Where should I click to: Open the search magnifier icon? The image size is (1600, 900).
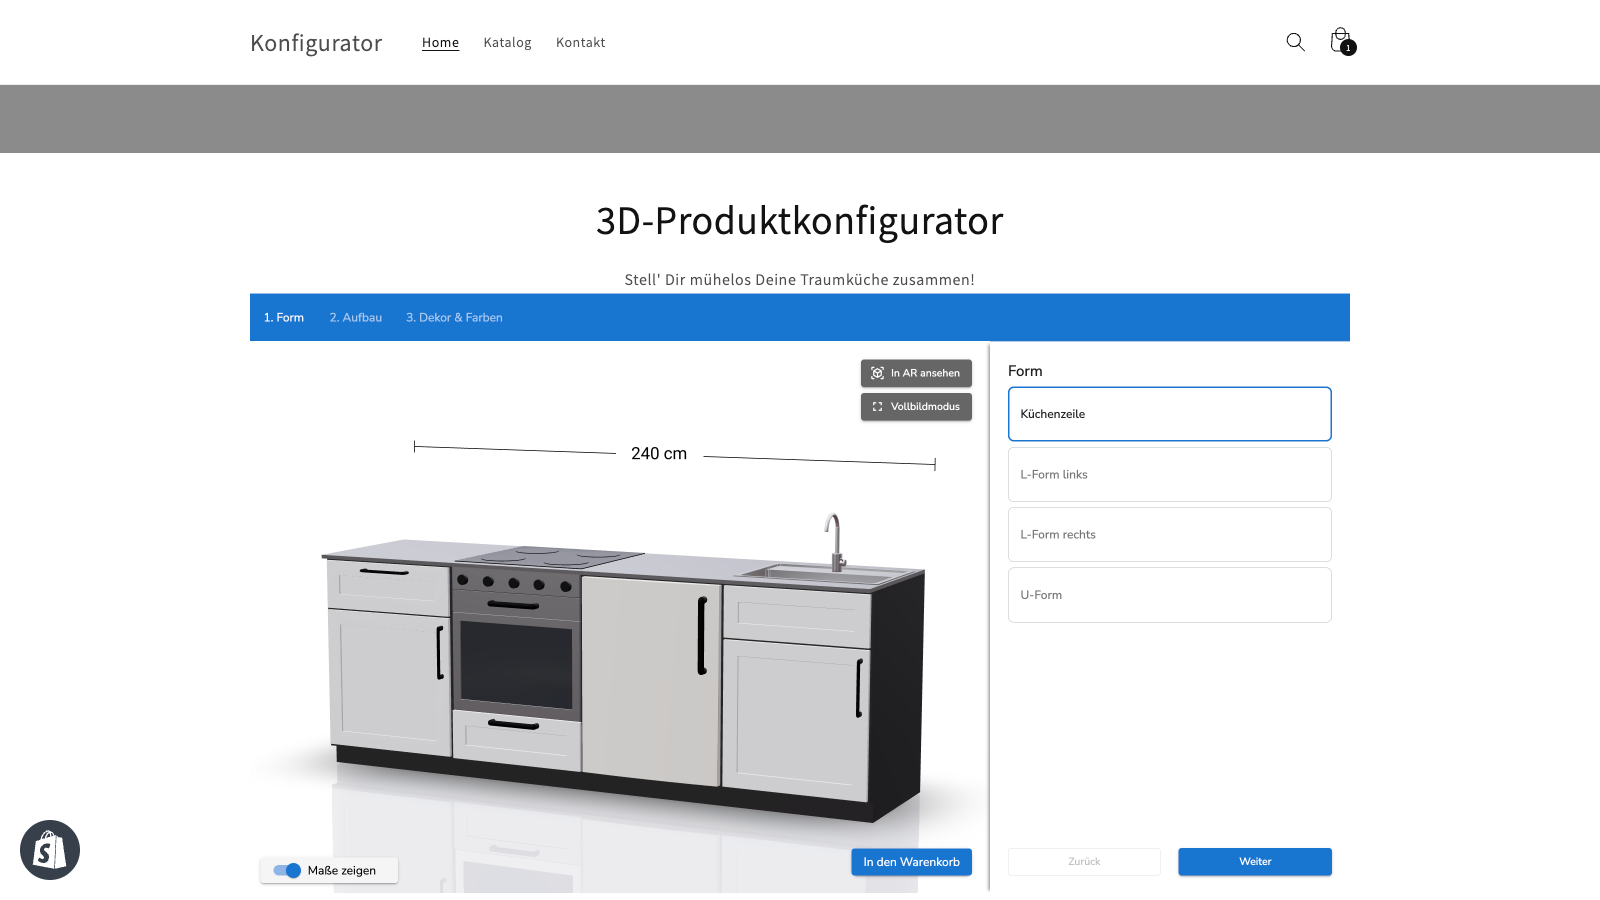point(1295,42)
